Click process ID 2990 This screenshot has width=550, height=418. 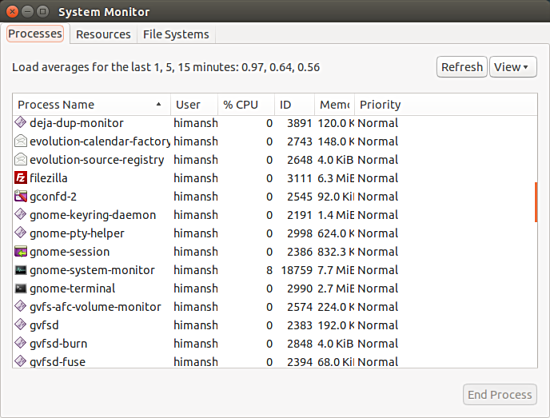[x=299, y=288]
